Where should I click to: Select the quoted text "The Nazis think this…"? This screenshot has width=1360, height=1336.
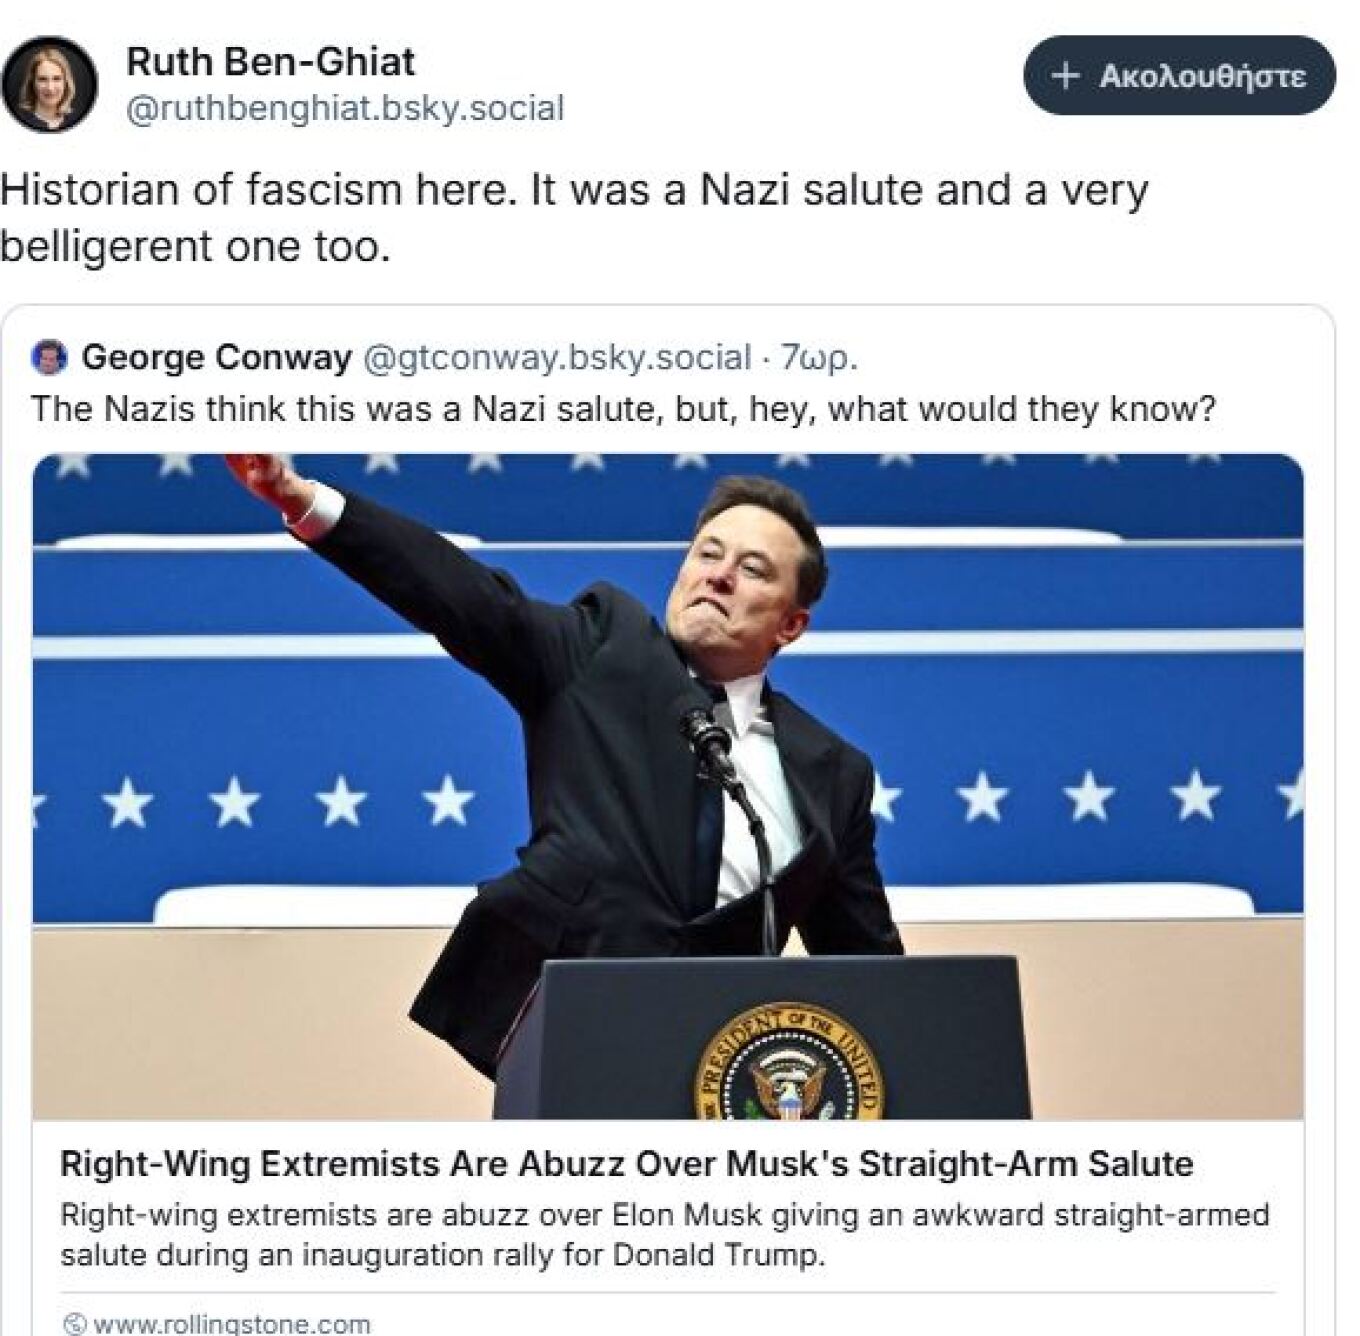click(623, 409)
